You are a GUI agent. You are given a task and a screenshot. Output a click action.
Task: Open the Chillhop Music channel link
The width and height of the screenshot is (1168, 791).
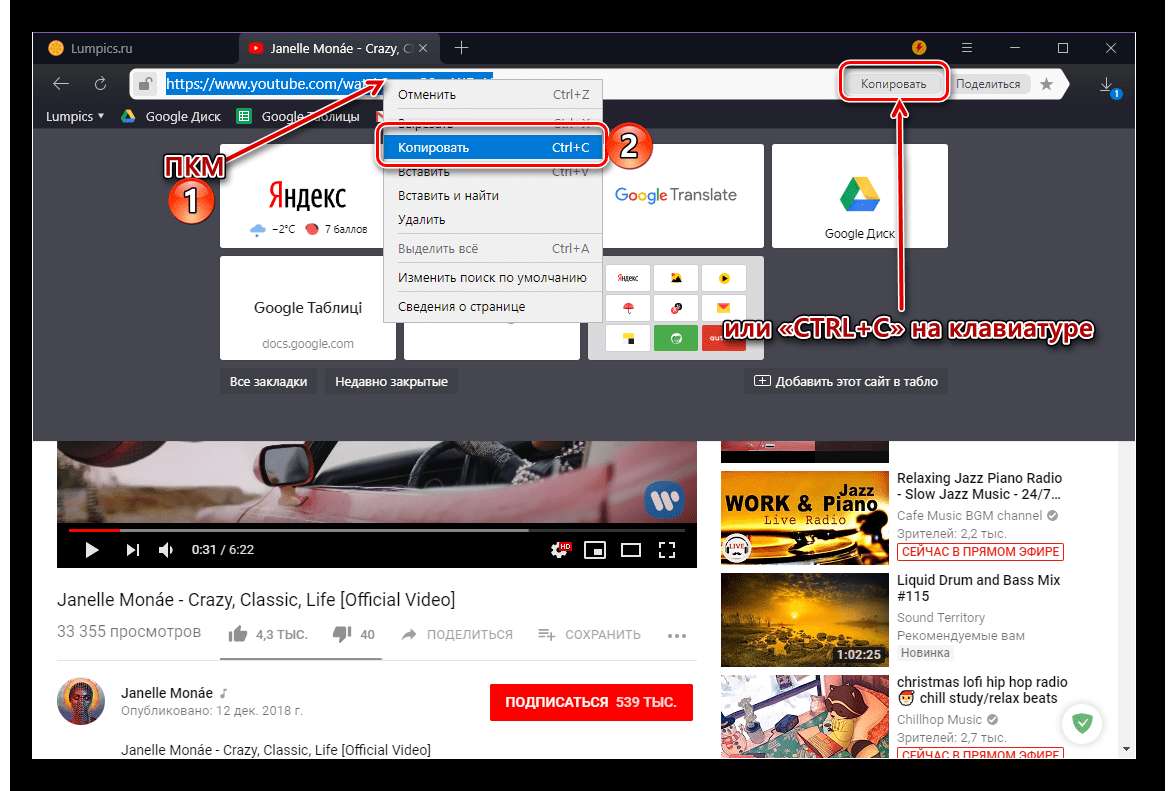point(939,719)
